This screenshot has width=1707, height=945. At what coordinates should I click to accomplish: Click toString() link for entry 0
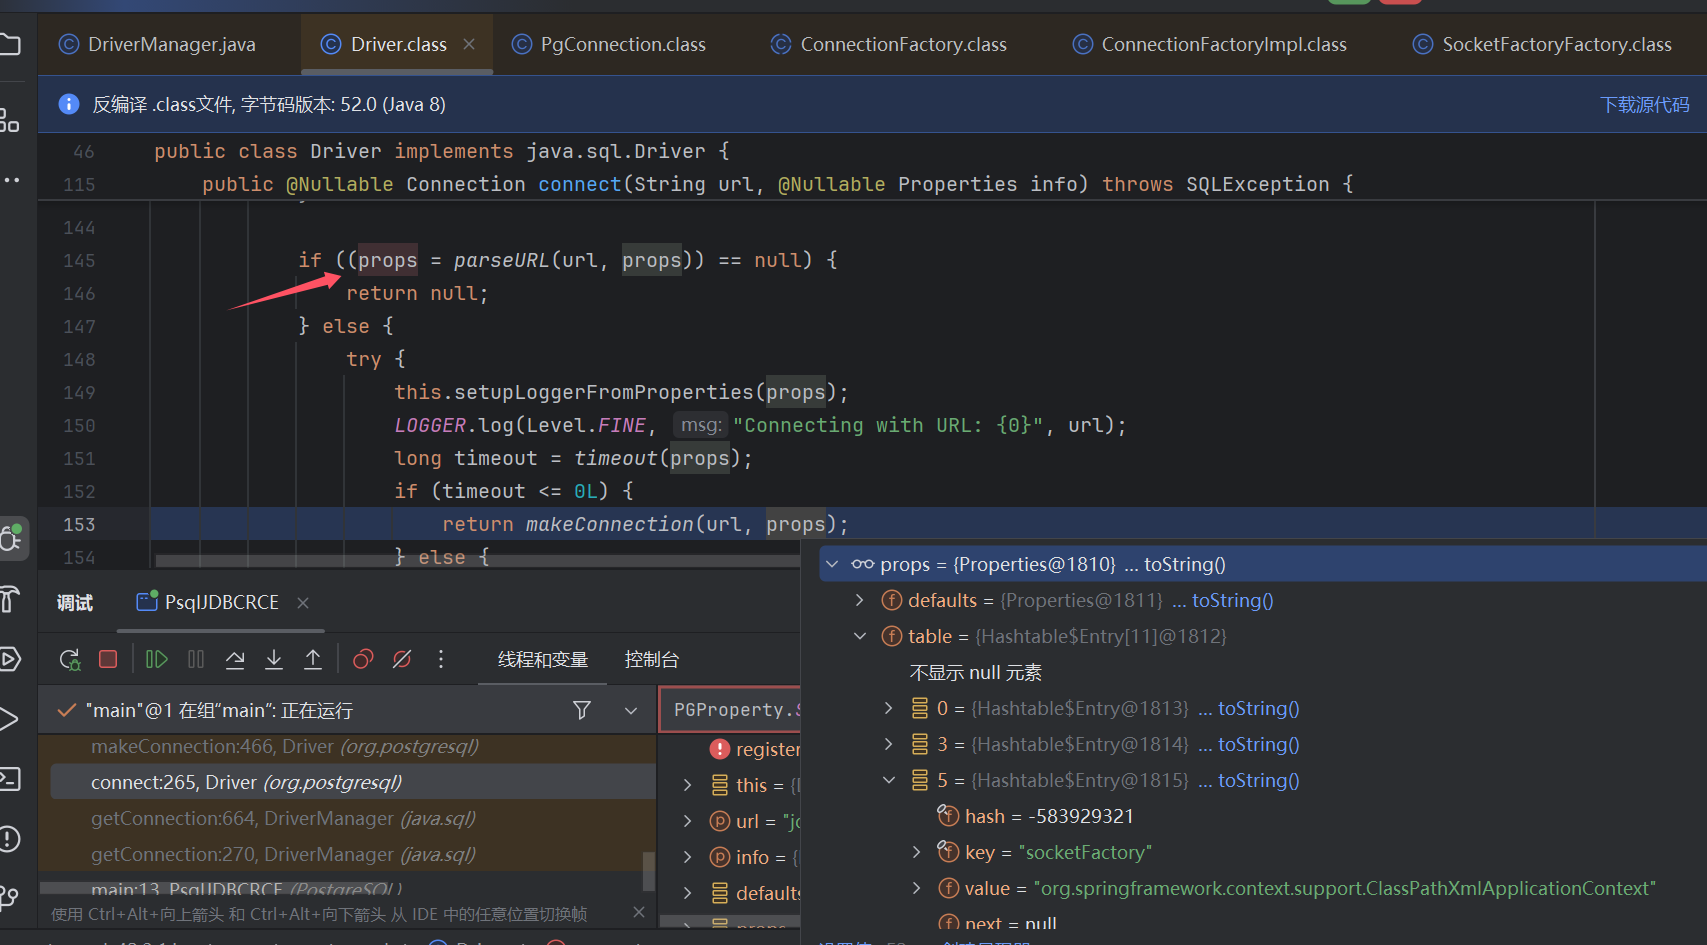pos(1259,708)
